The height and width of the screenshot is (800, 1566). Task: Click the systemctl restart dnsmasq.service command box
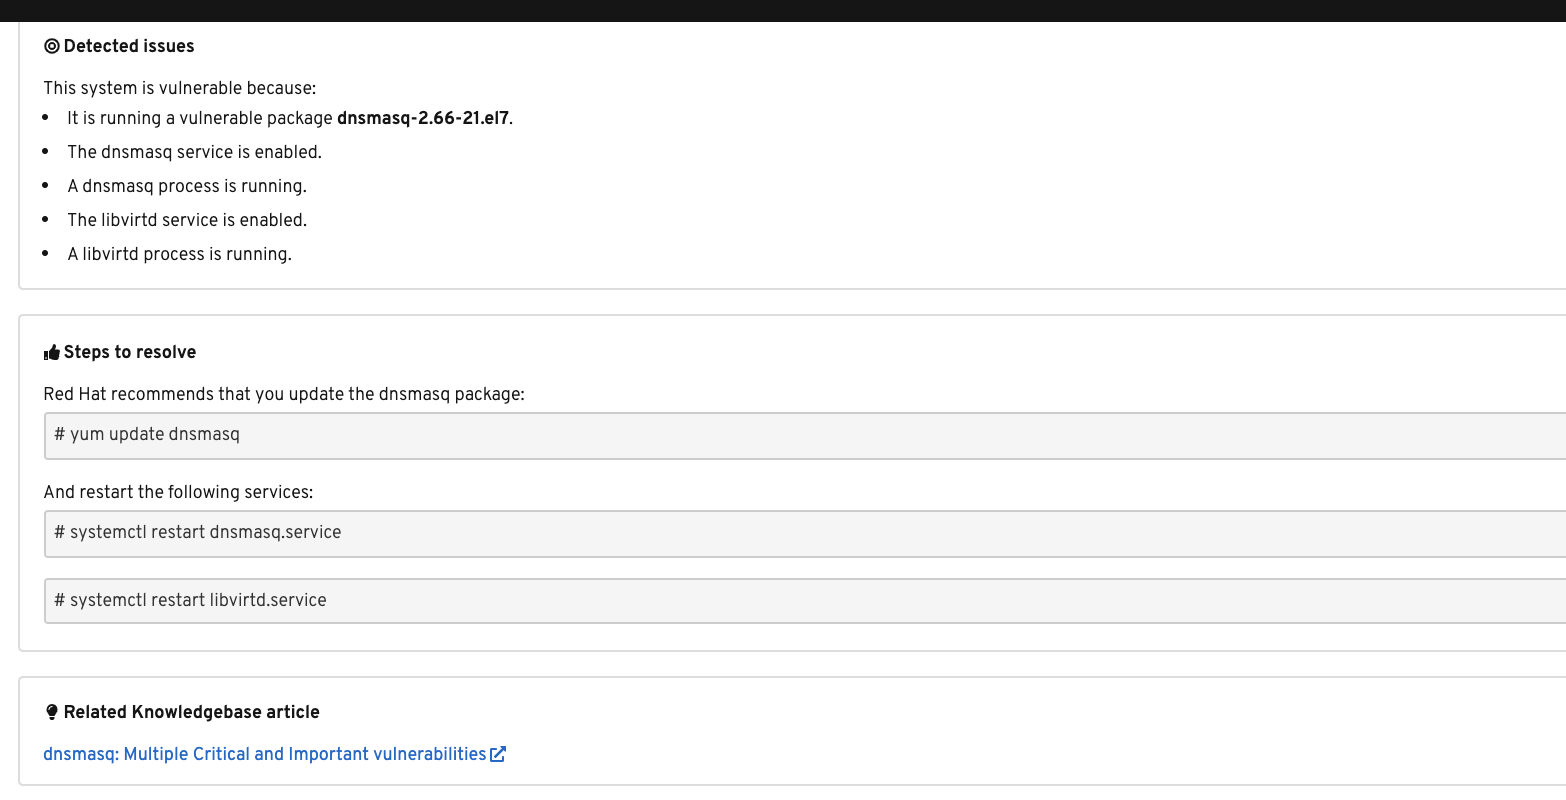point(800,533)
